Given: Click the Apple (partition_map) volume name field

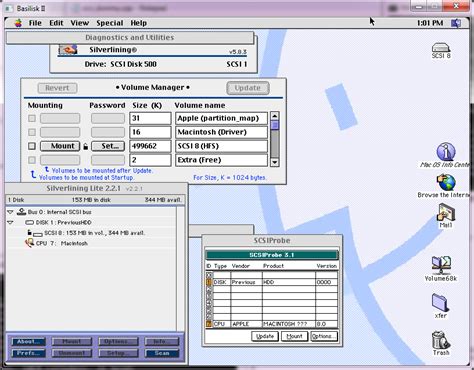Looking at the screenshot, I should coord(221,118).
